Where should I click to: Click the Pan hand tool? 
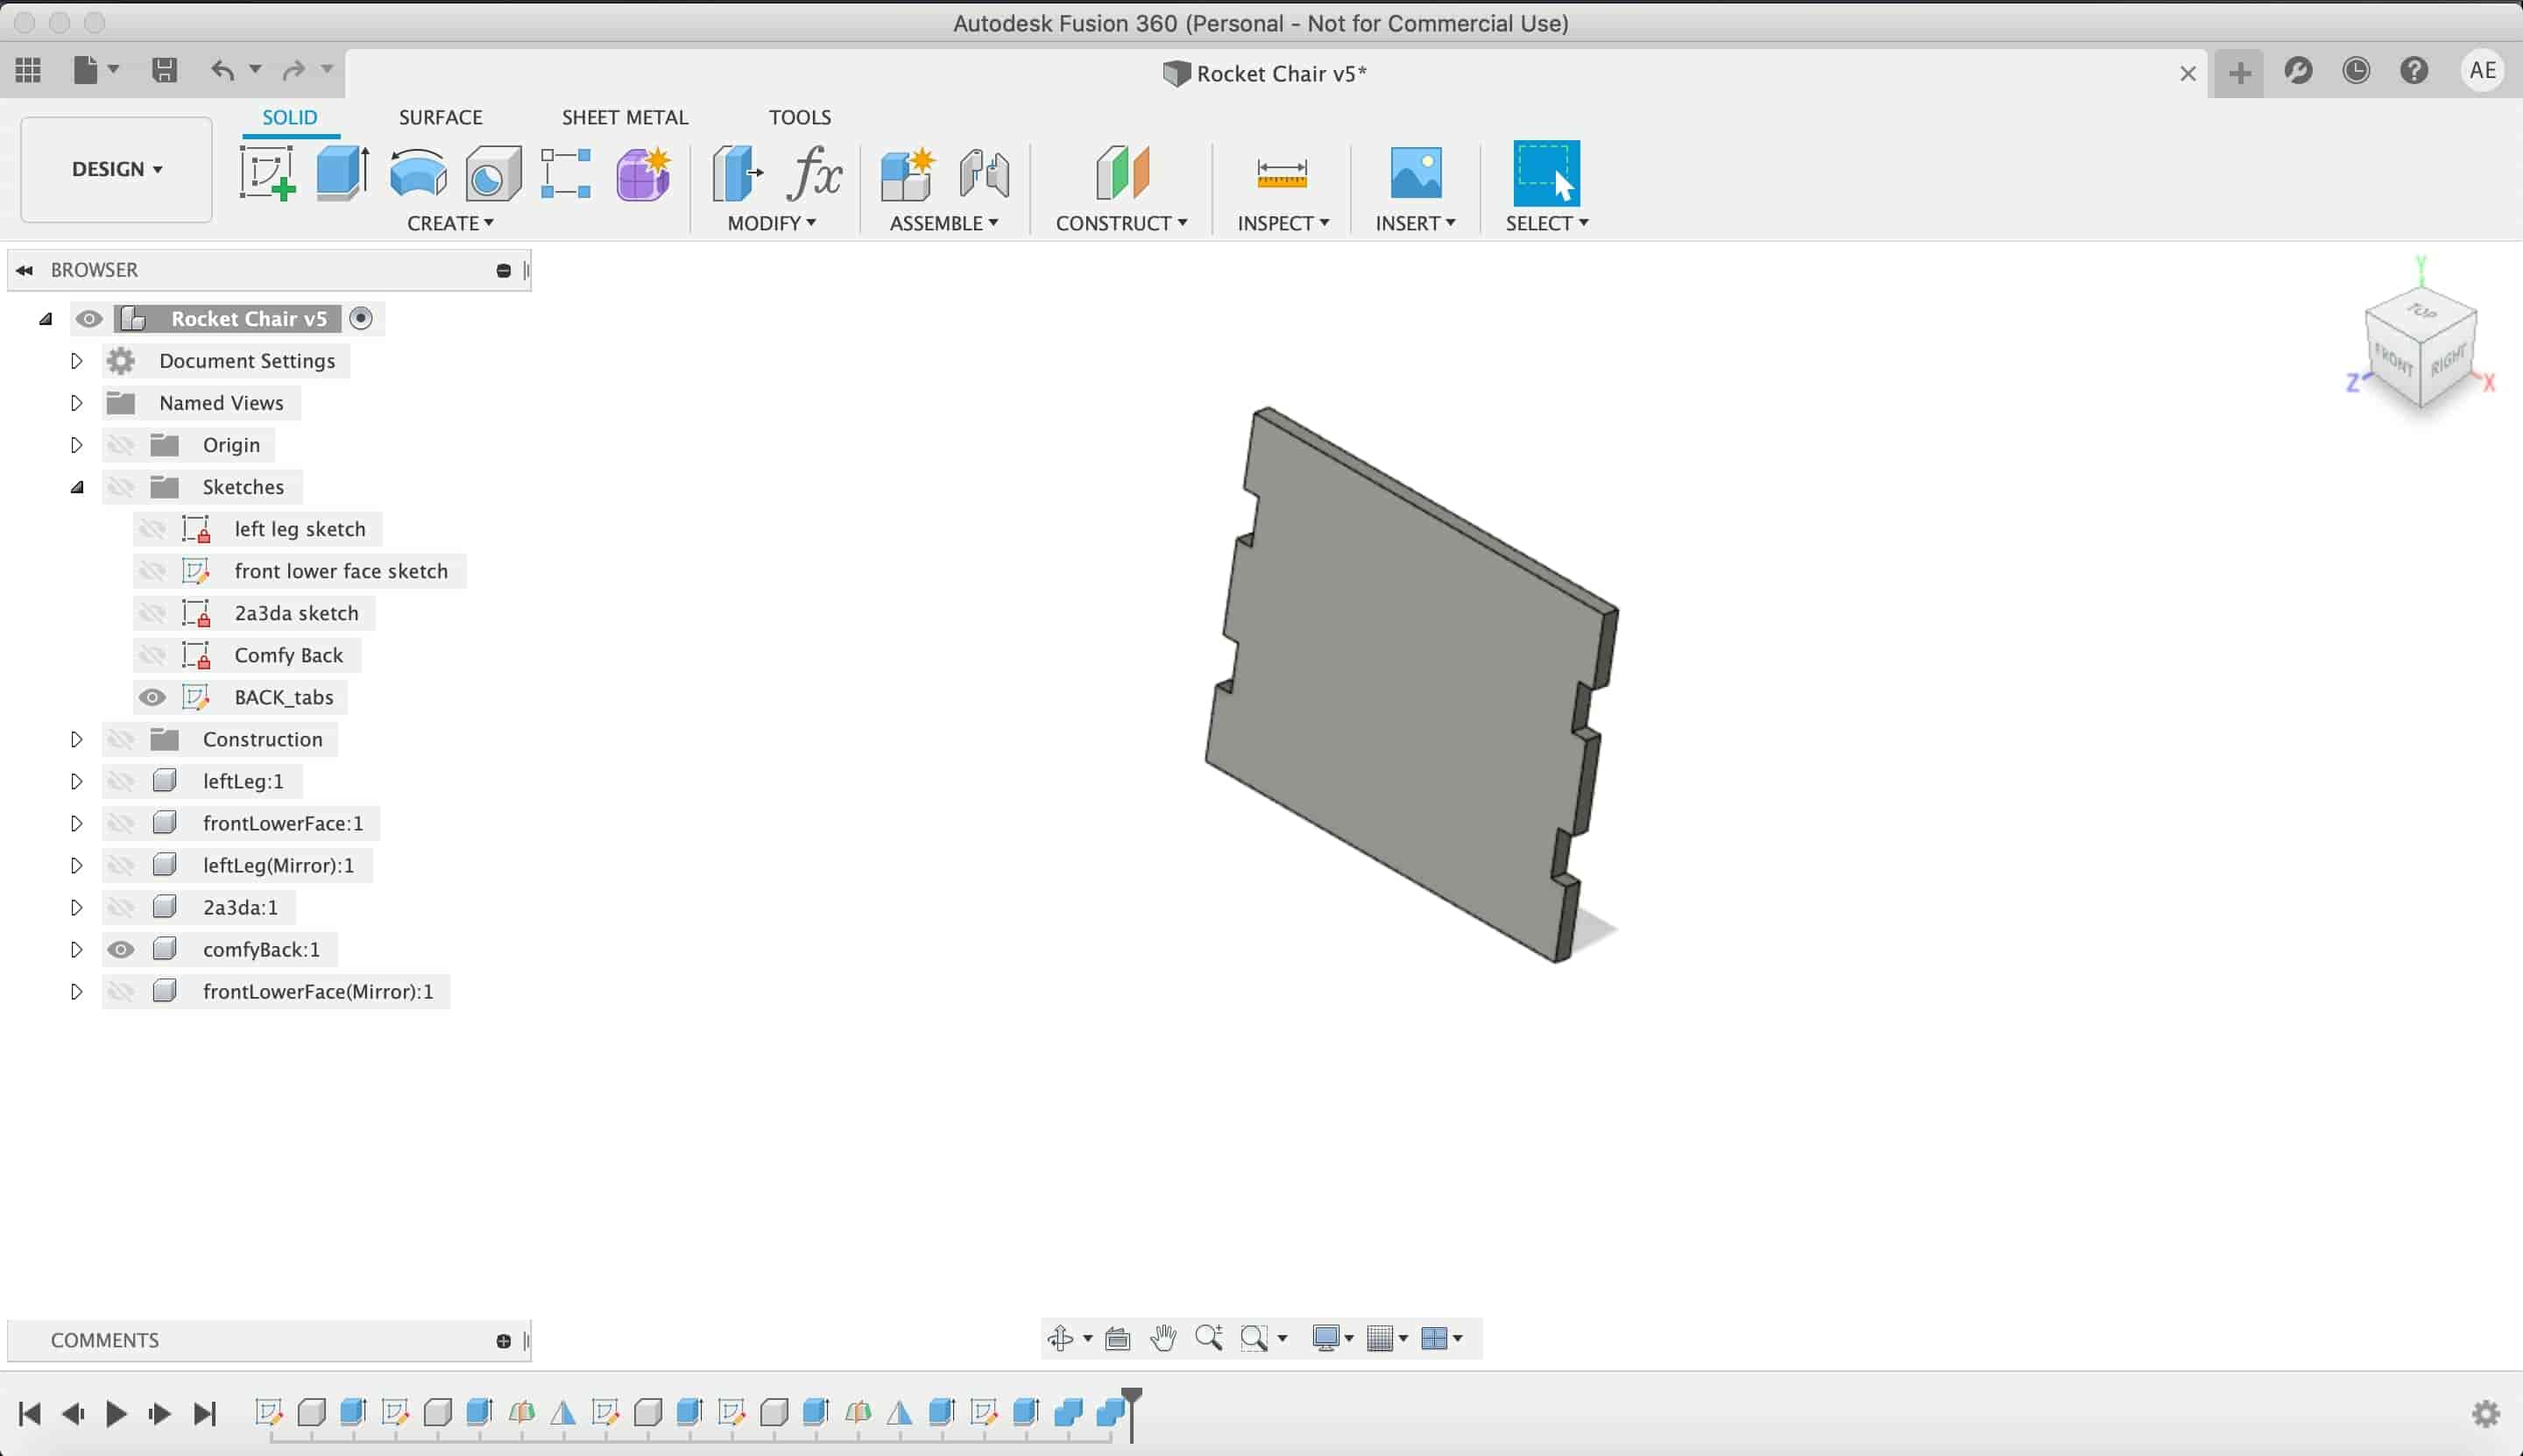tap(1163, 1338)
